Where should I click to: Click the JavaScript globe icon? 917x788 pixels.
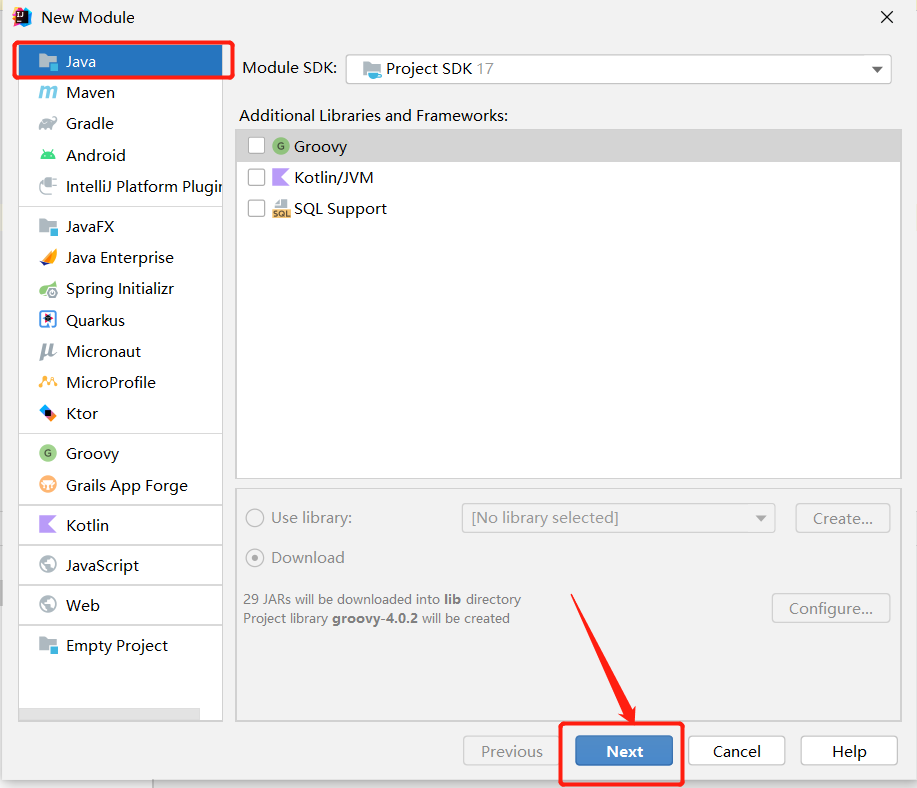(48, 565)
